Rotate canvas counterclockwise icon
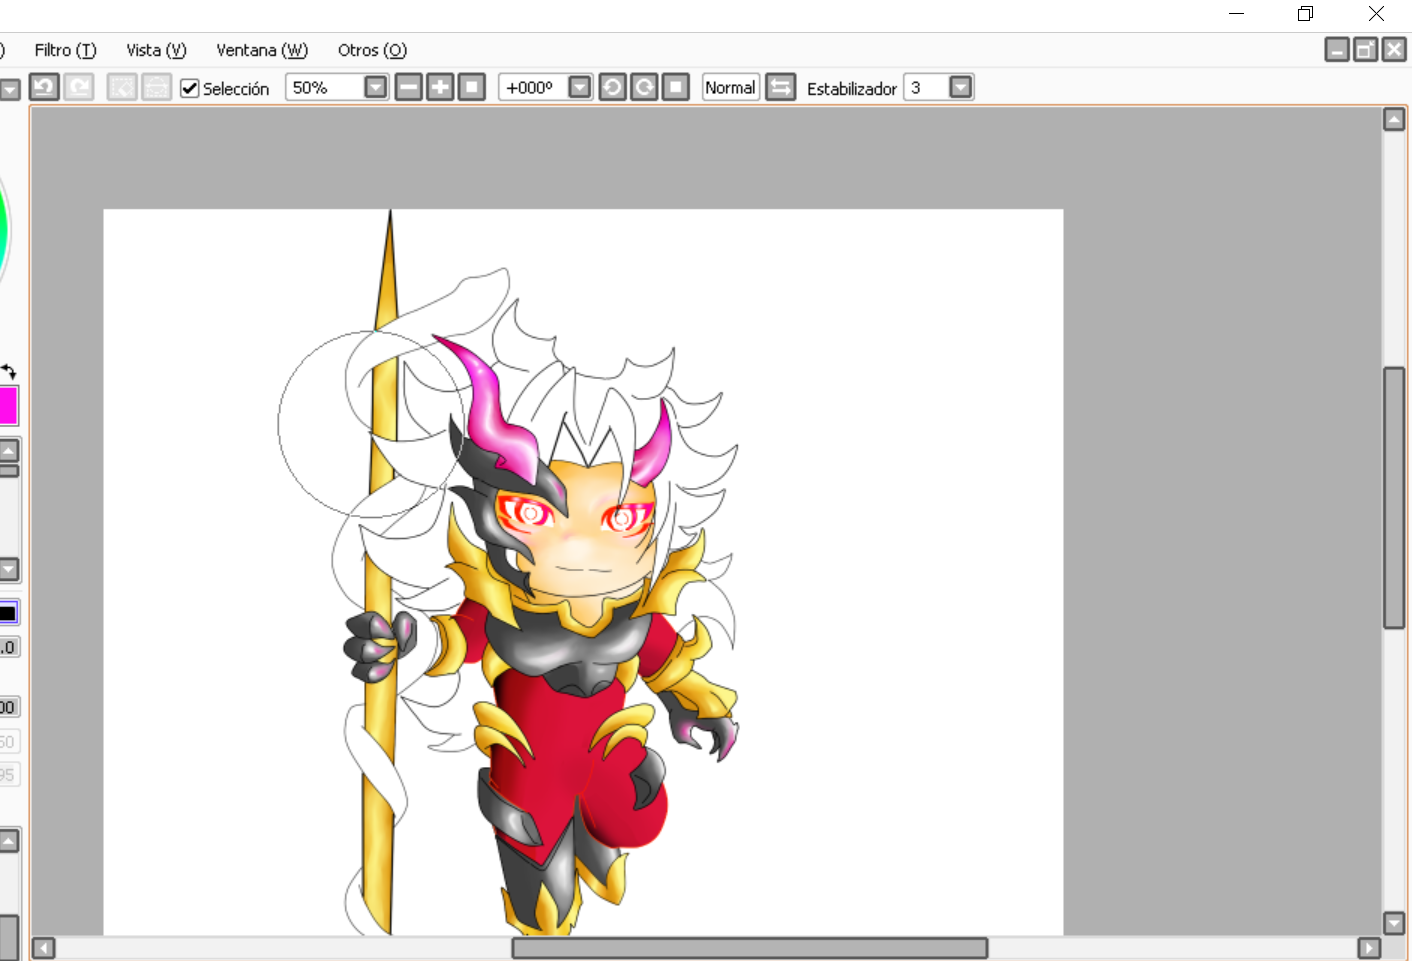The height and width of the screenshot is (961, 1412). pyautogui.click(x=613, y=87)
